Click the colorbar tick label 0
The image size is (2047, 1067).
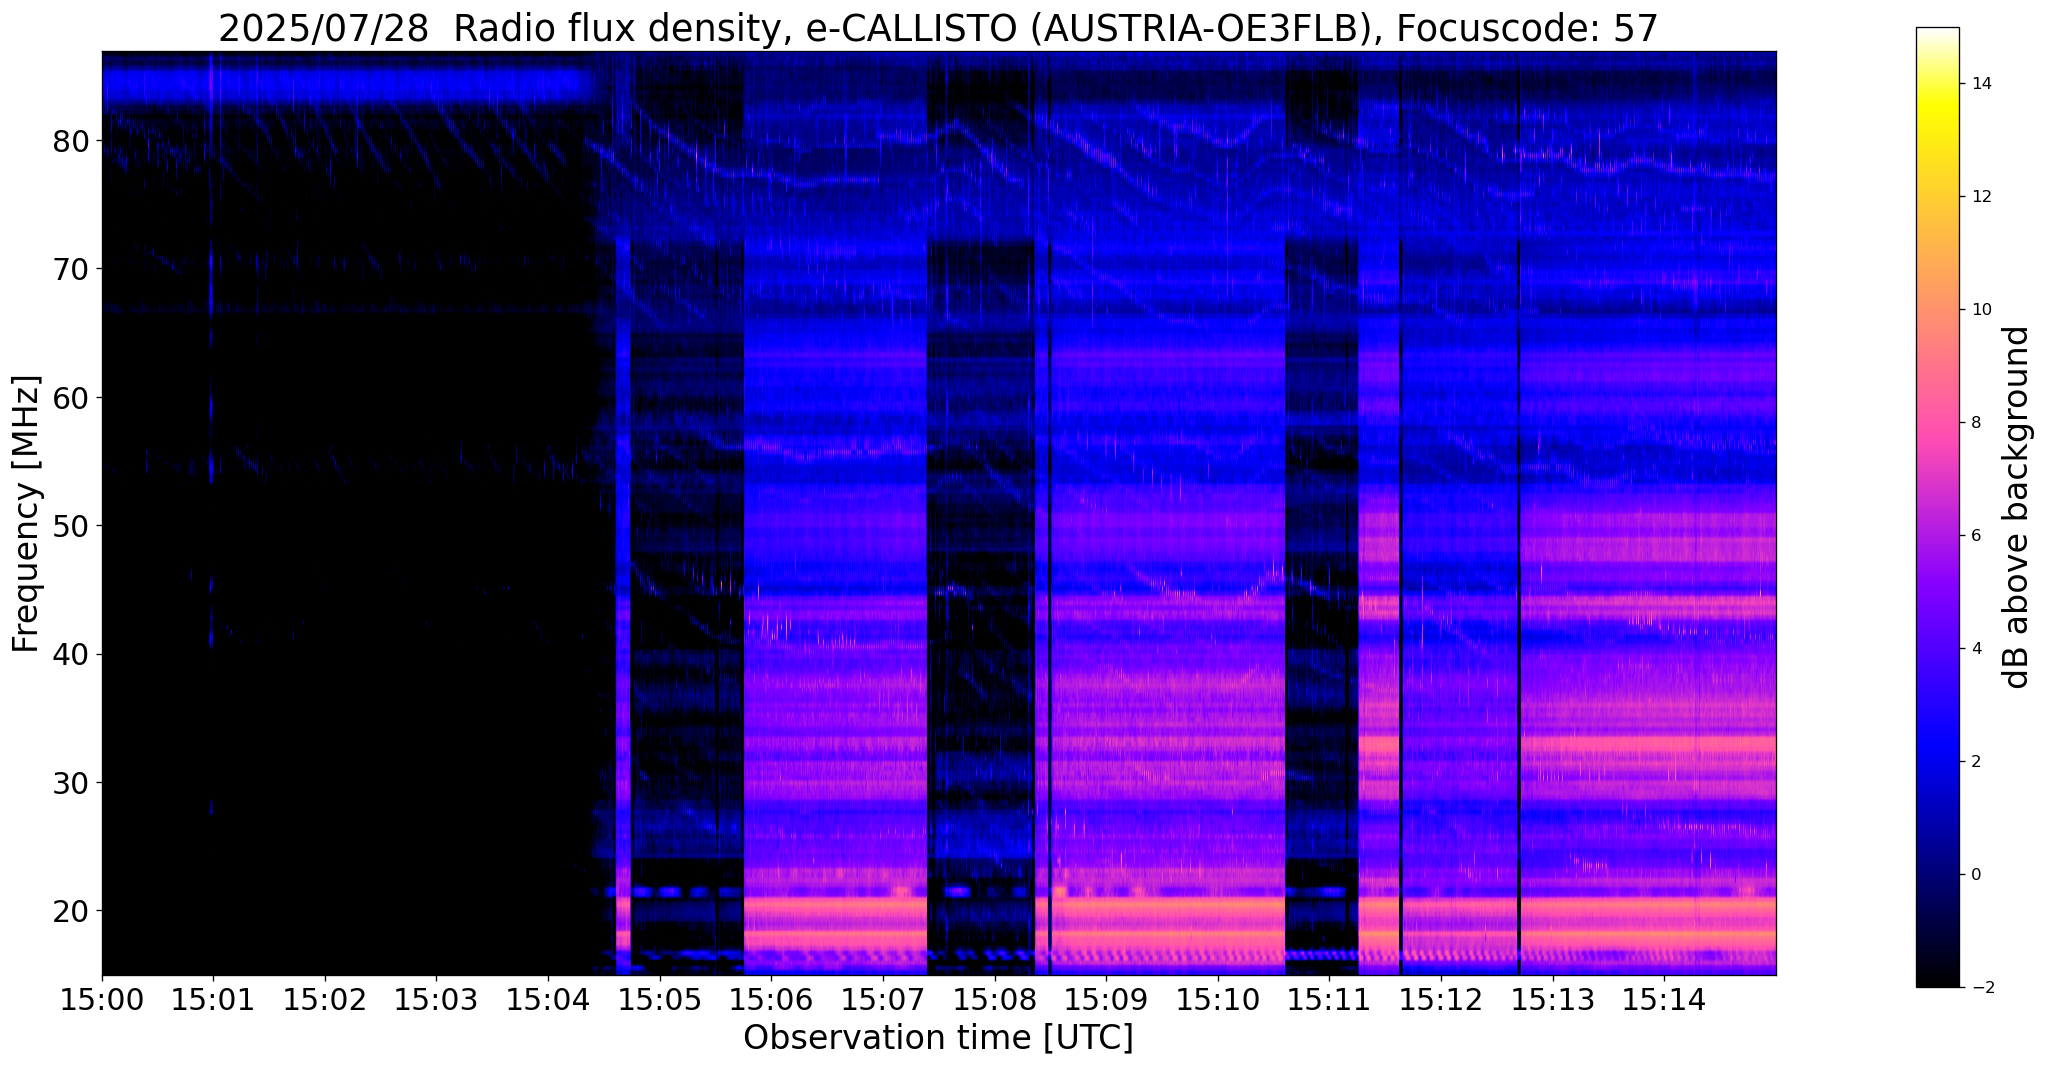tap(1974, 875)
